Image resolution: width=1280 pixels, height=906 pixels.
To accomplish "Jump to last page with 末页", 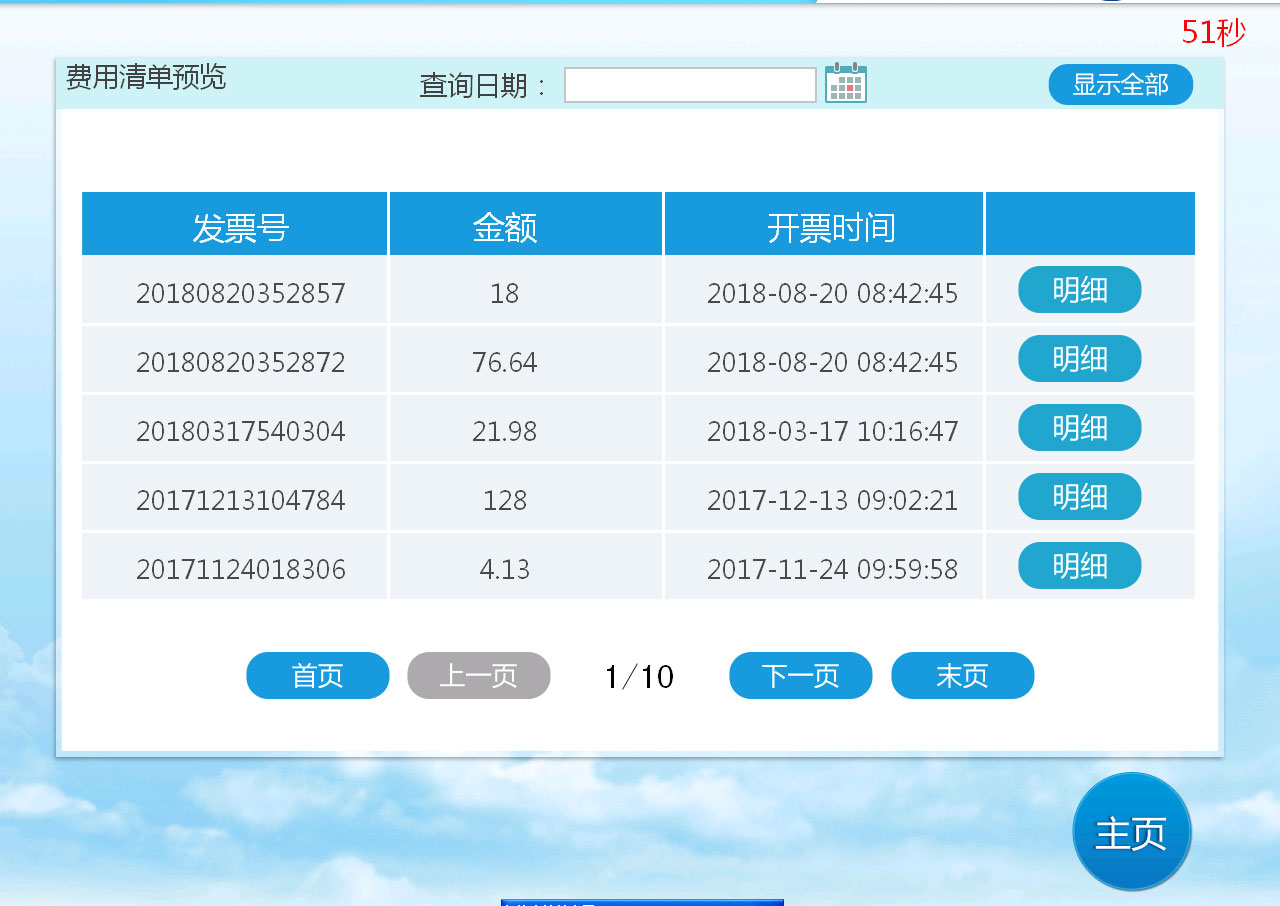I will point(962,676).
